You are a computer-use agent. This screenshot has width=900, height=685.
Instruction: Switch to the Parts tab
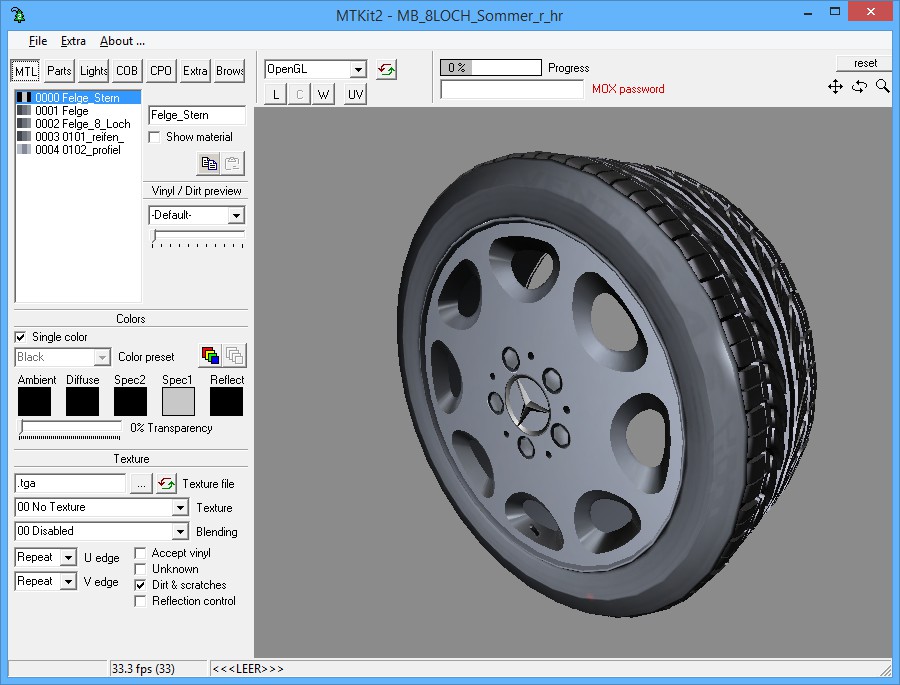point(59,71)
